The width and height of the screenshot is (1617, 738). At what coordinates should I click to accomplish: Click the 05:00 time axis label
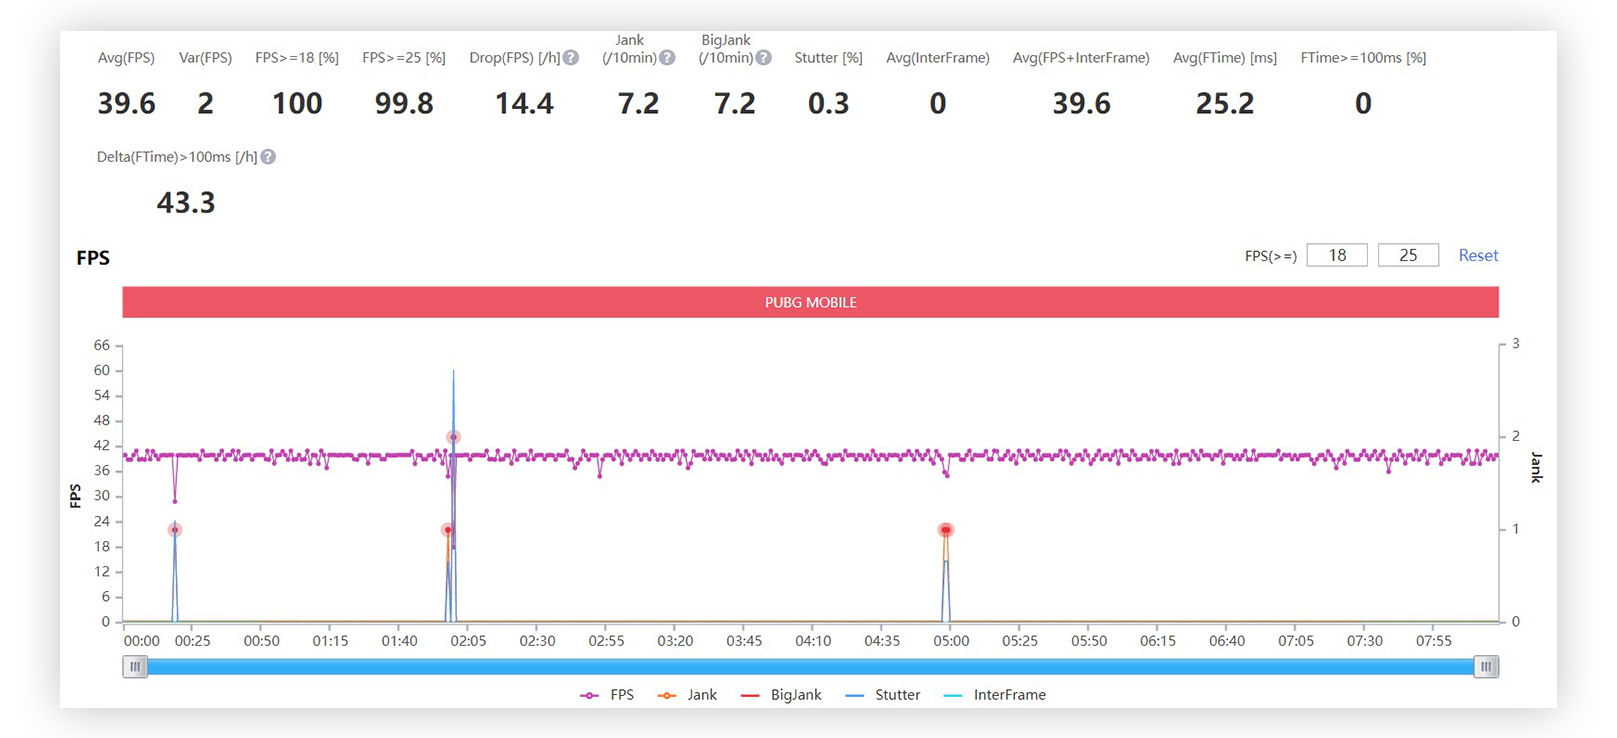pos(951,641)
